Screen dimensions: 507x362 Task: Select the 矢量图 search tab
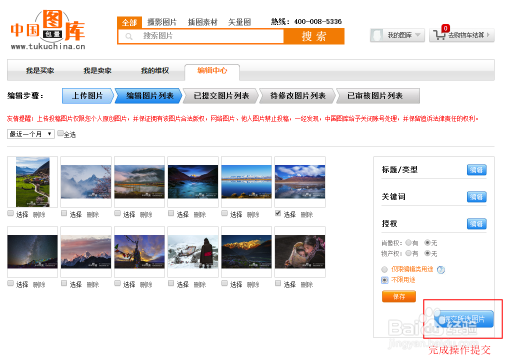coord(239,22)
